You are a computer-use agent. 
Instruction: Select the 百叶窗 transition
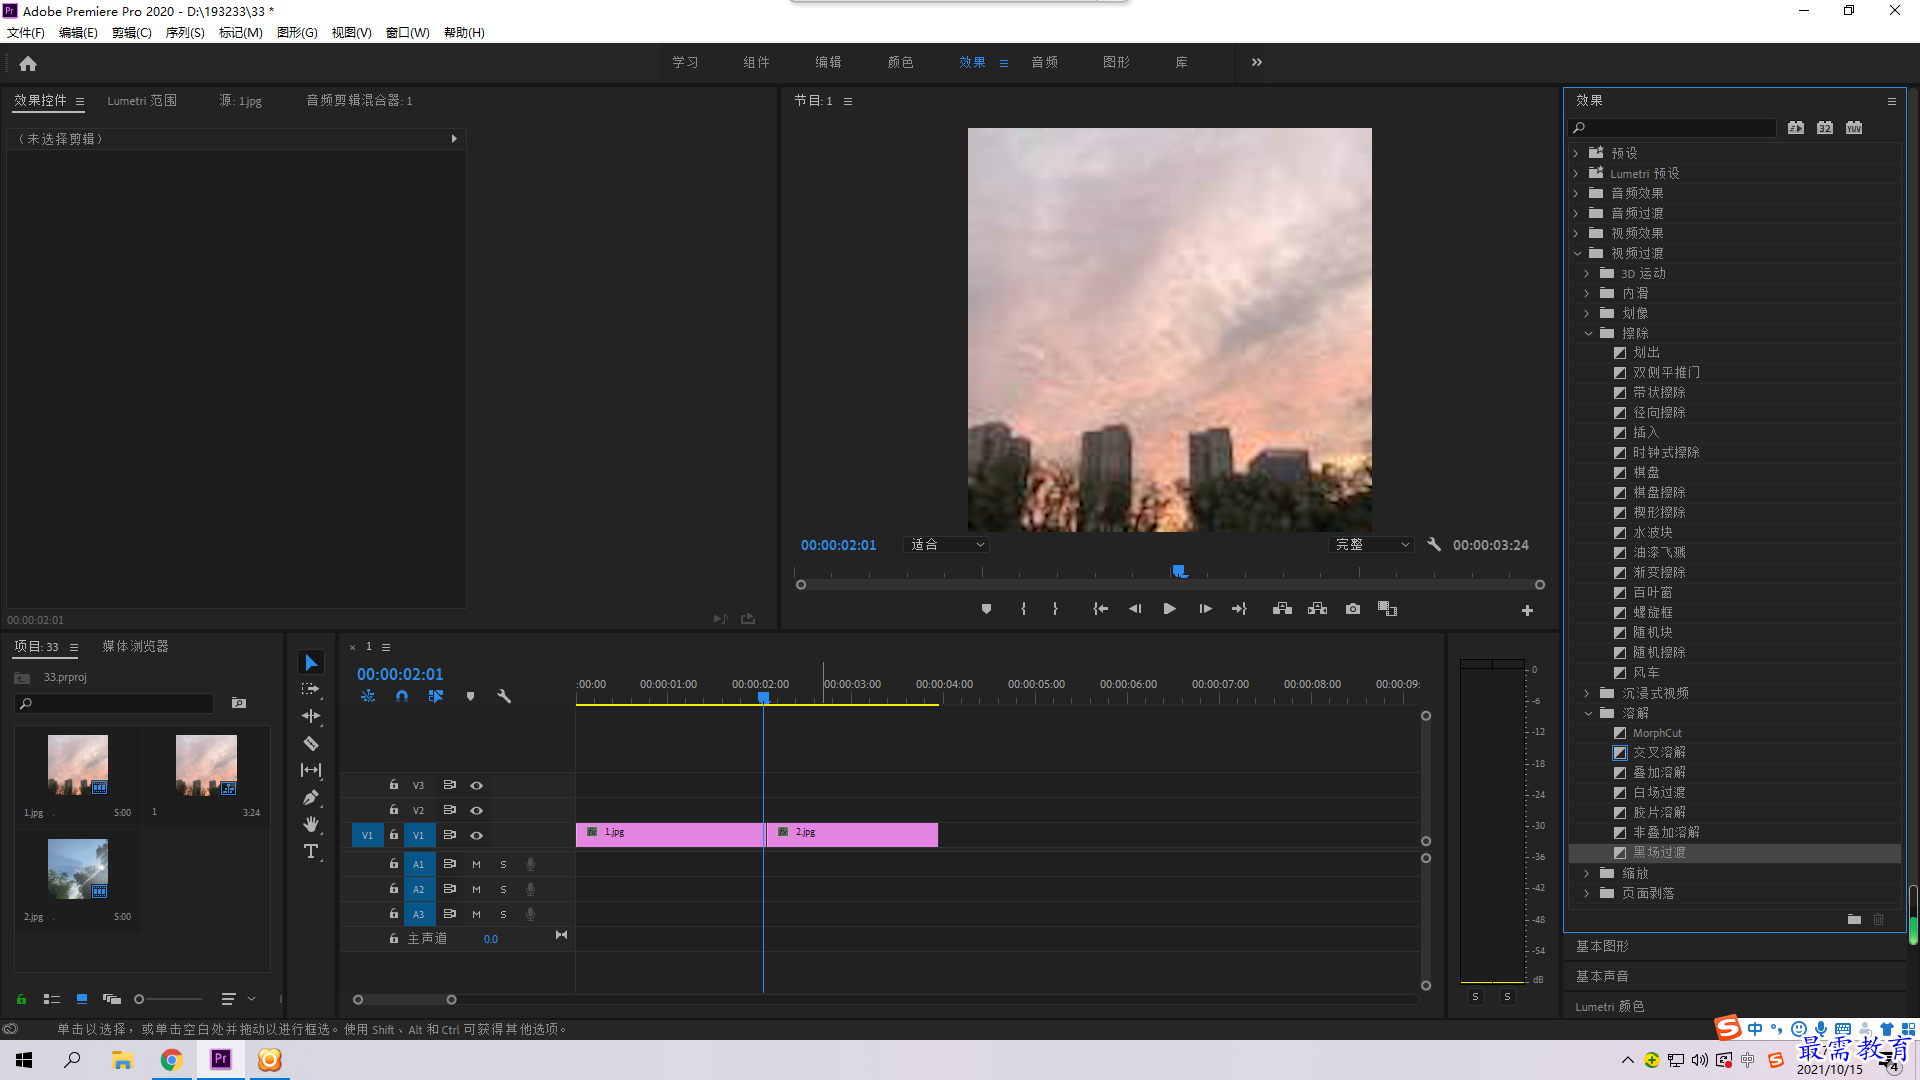[1652, 593]
